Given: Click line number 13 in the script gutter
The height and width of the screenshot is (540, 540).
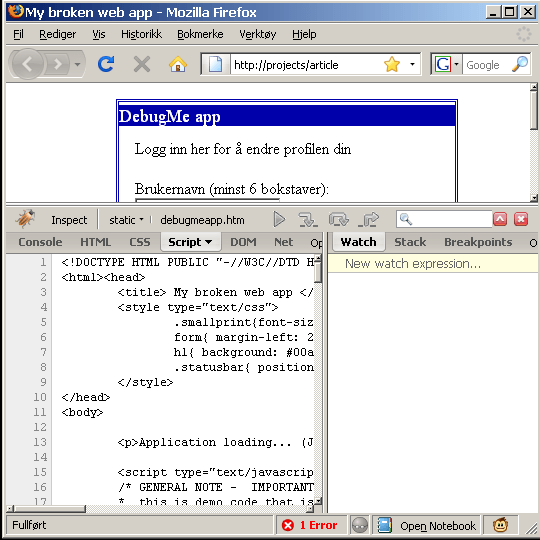Looking at the screenshot, I should 40,442.
